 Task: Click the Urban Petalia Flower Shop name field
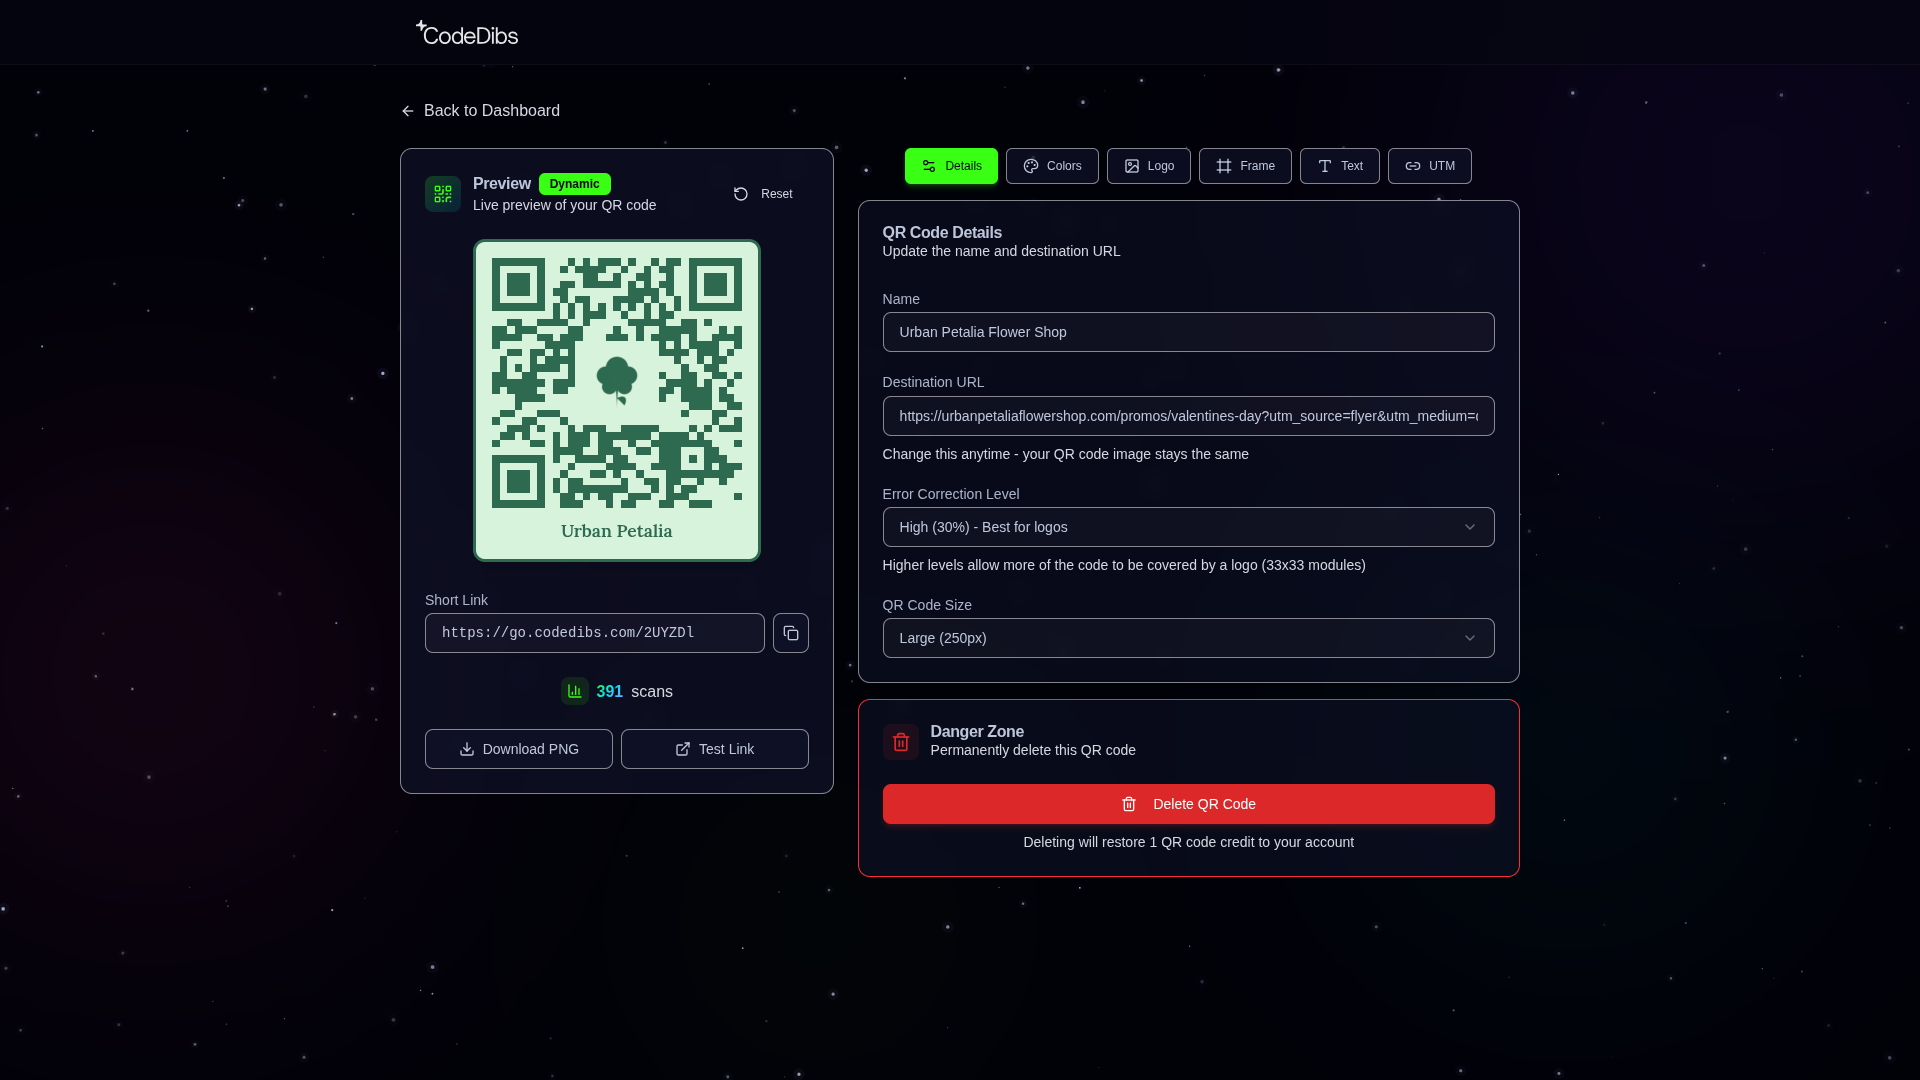pyautogui.click(x=1188, y=331)
